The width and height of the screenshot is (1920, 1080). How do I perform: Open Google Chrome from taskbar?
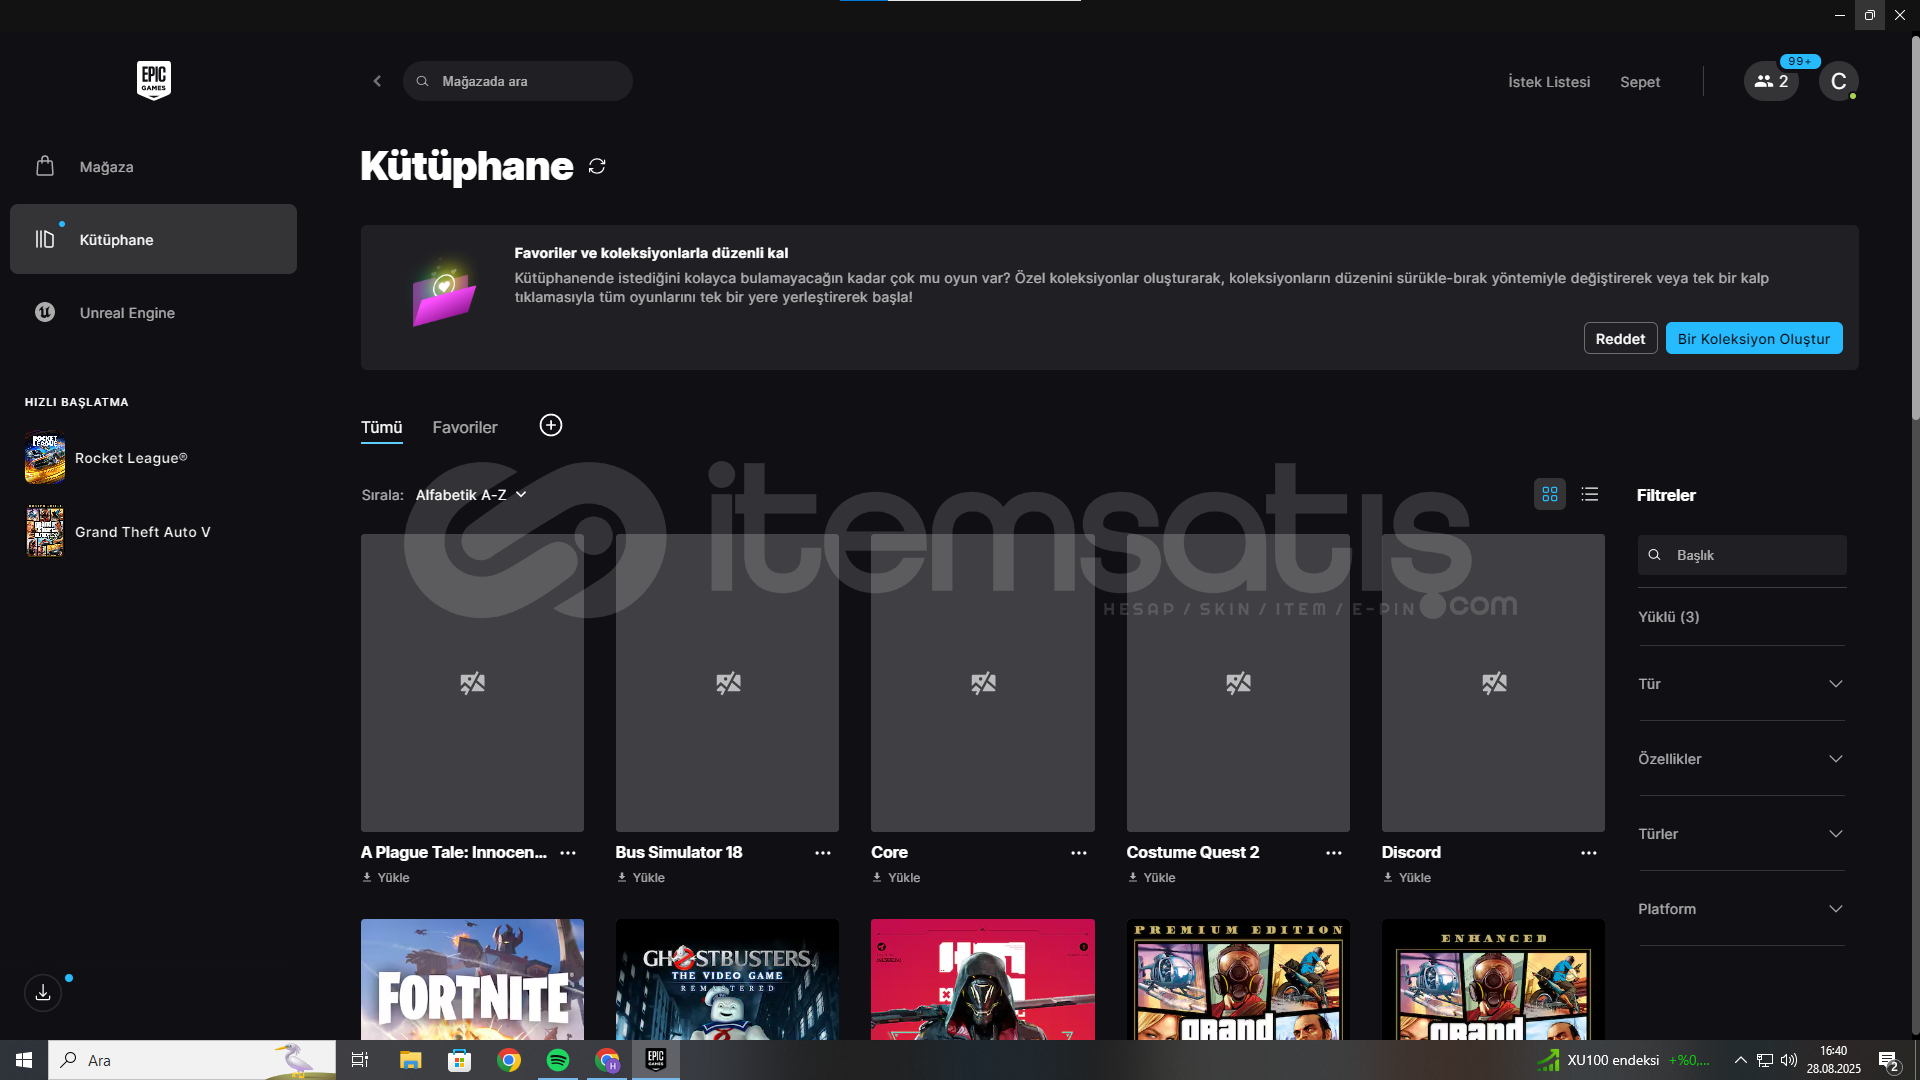pyautogui.click(x=509, y=1060)
